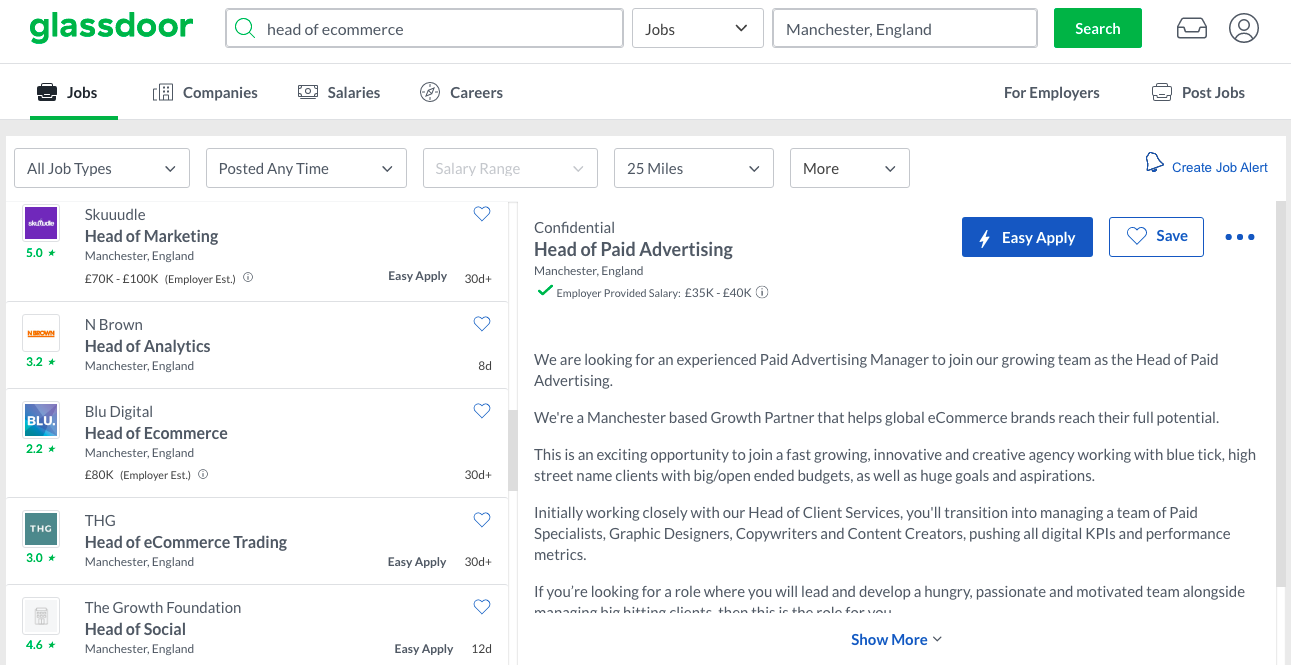Click the salary info icon beside £35K - £40K
1291x665 pixels.
(x=762, y=293)
